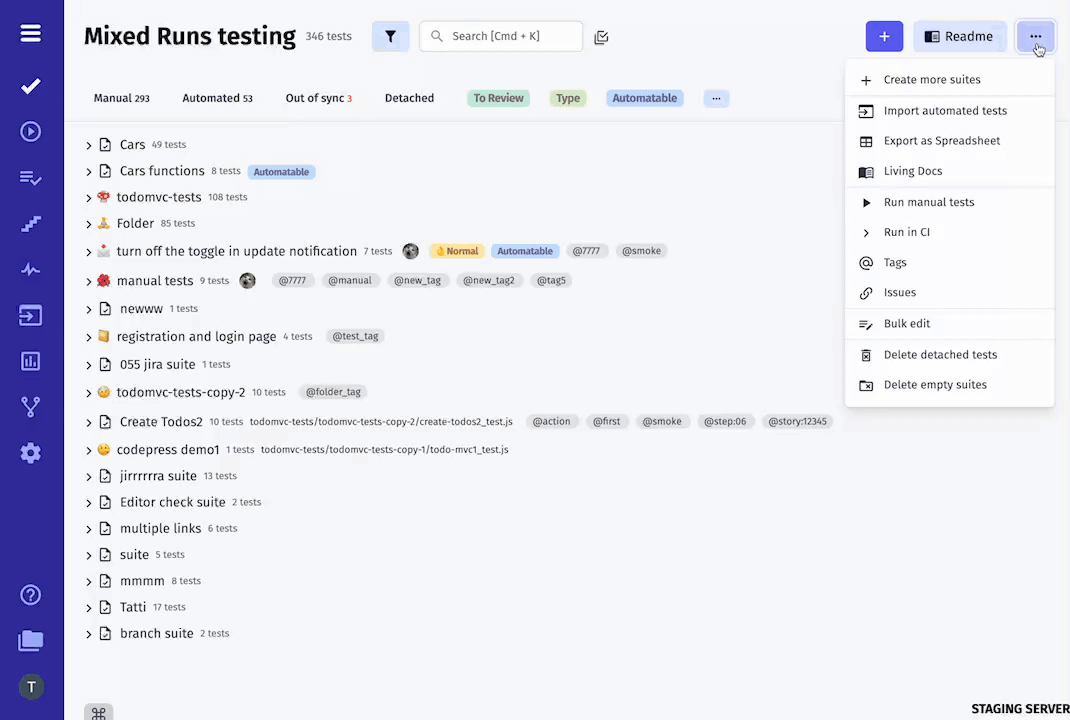Toggle multi-select mode icon next to search
Screen dimensions: 1070x720
click(x=601, y=37)
